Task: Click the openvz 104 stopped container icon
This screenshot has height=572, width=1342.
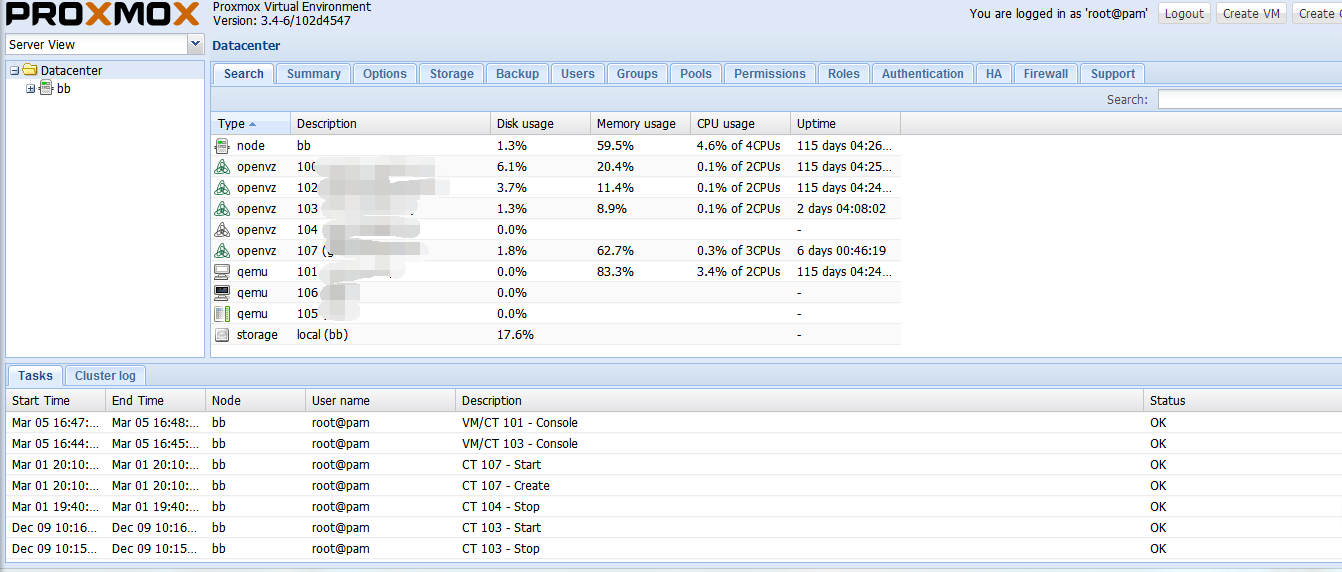Action: [x=222, y=230]
